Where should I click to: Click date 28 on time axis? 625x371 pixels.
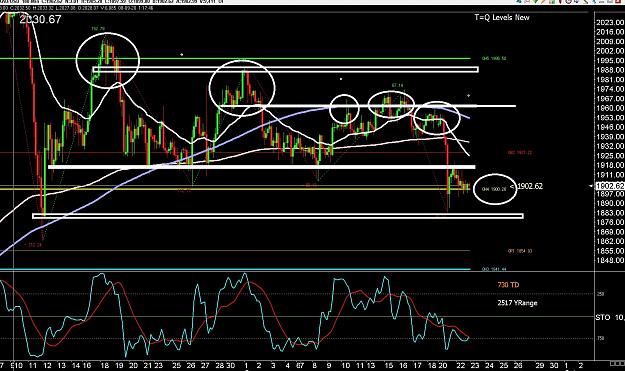219,365
